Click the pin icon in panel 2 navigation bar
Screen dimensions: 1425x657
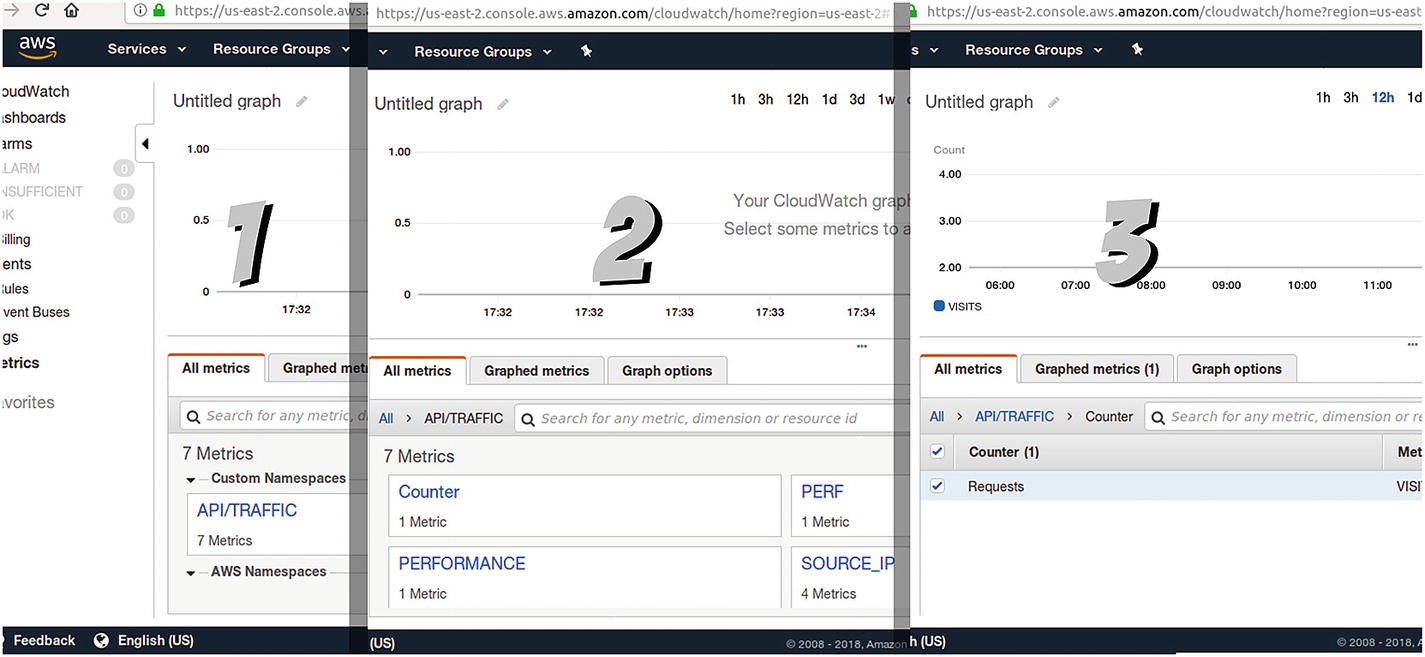[x=587, y=51]
